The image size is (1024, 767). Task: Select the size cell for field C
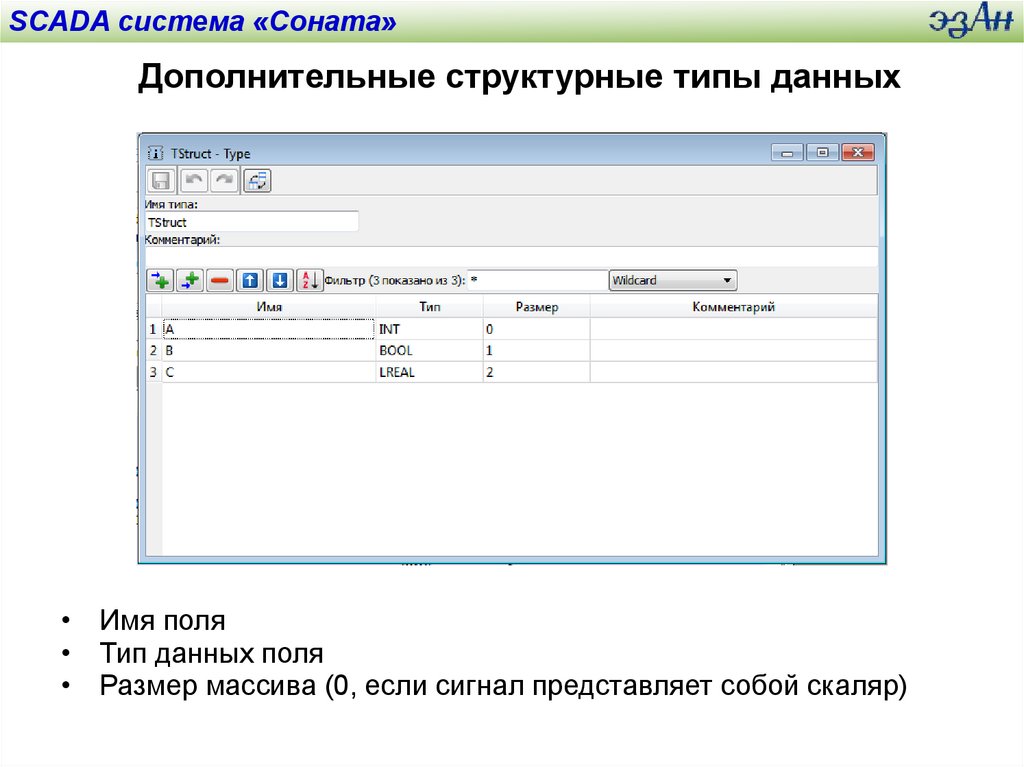click(x=537, y=372)
